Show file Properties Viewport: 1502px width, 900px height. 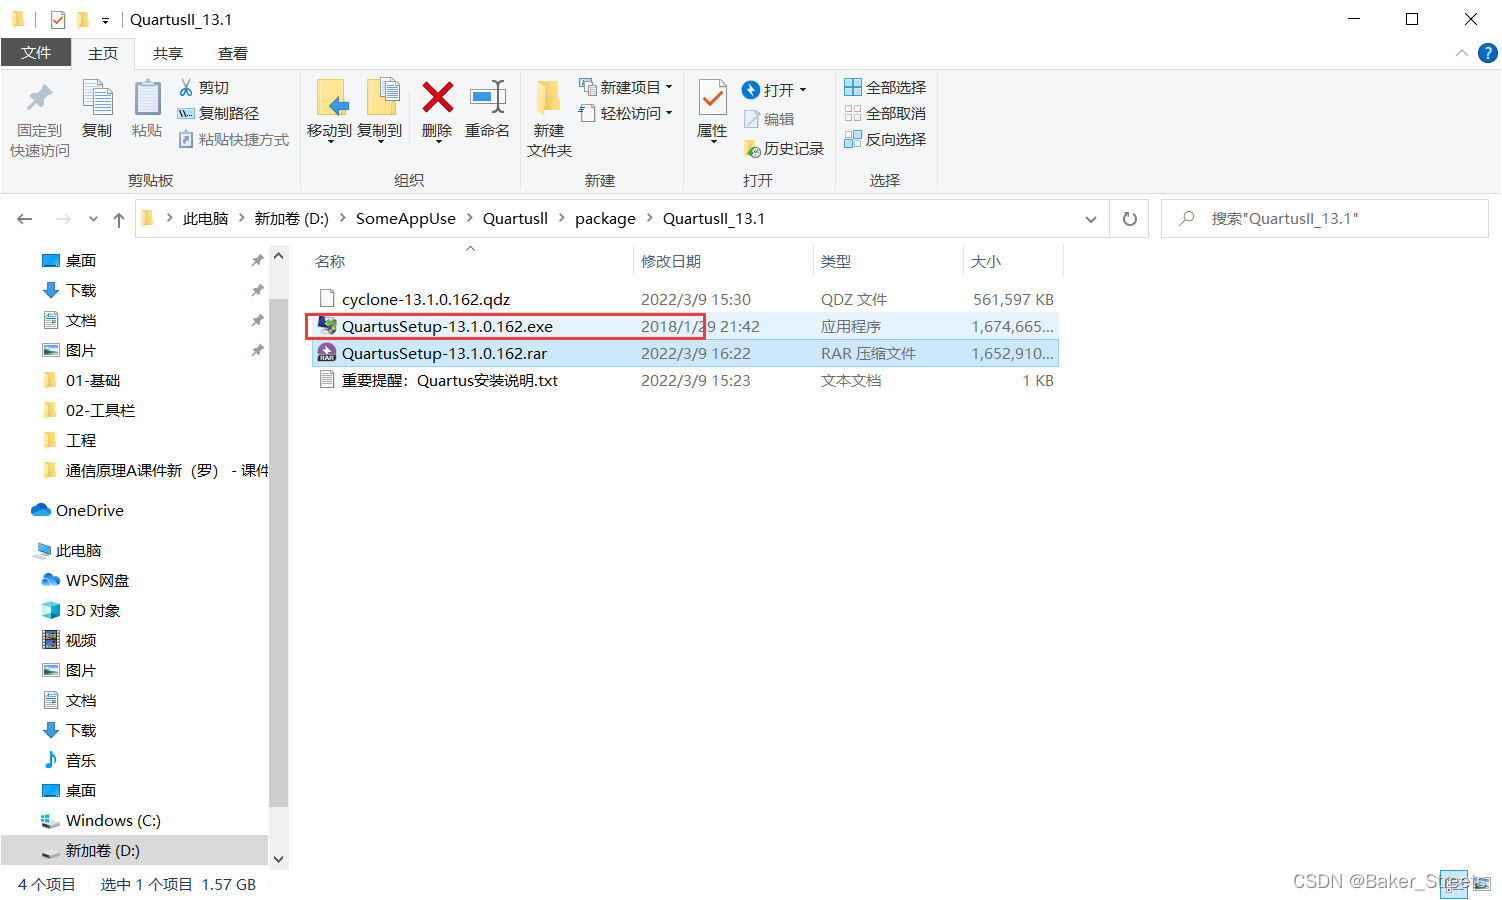(712, 111)
